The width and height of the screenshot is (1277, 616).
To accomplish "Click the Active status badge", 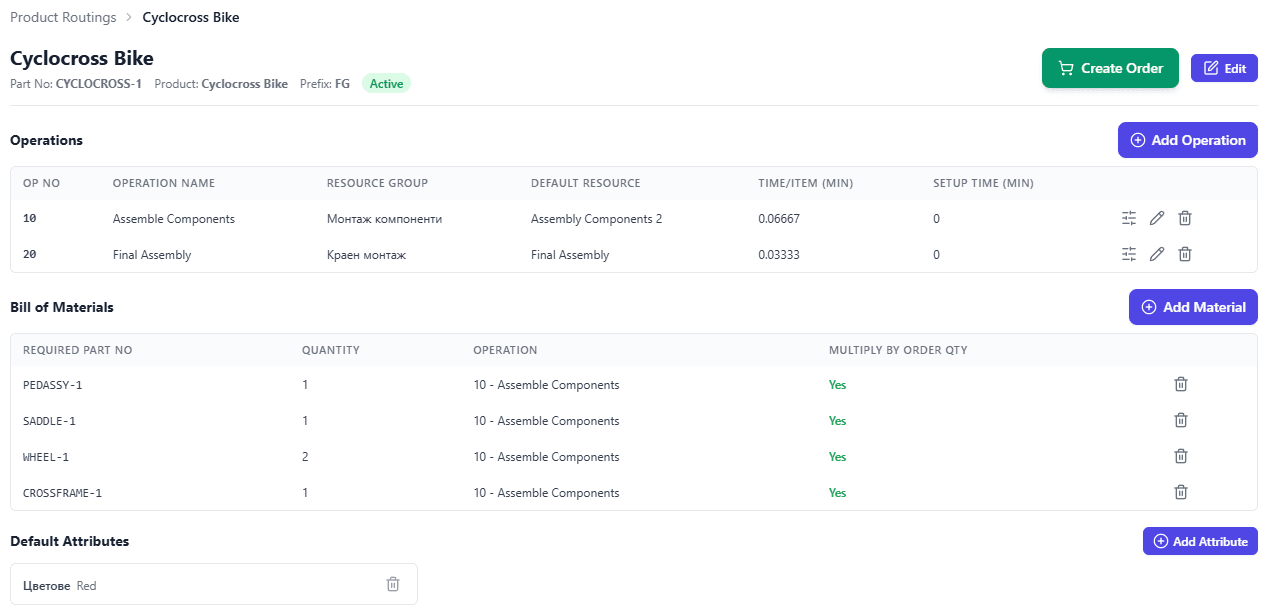I will 386,84.
